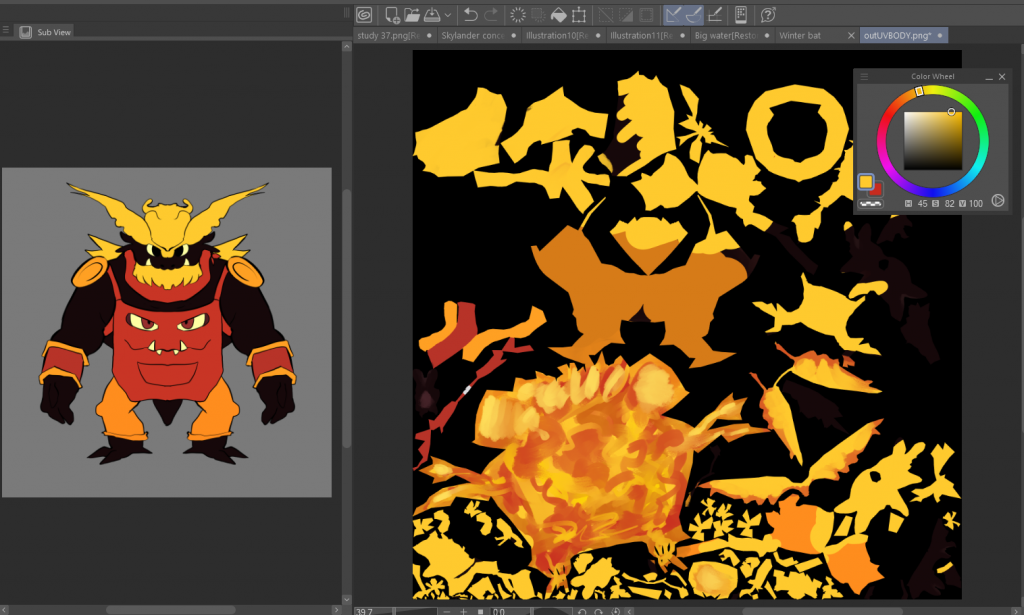Click the Redo arrow icon

tap(491, 14)
